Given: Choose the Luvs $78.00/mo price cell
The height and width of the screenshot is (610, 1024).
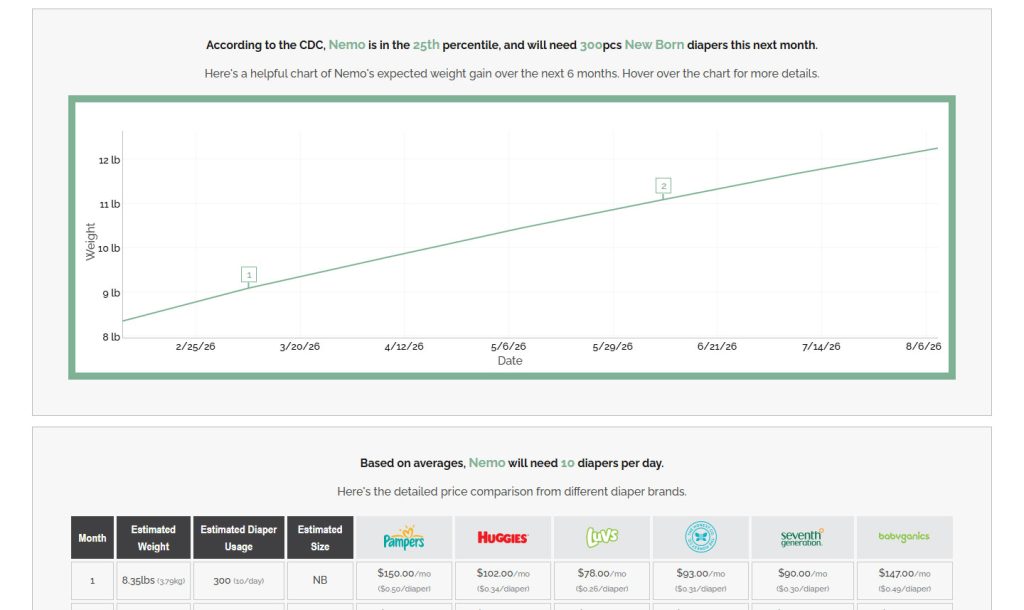Looking at the screenshot, I should 602,580.
